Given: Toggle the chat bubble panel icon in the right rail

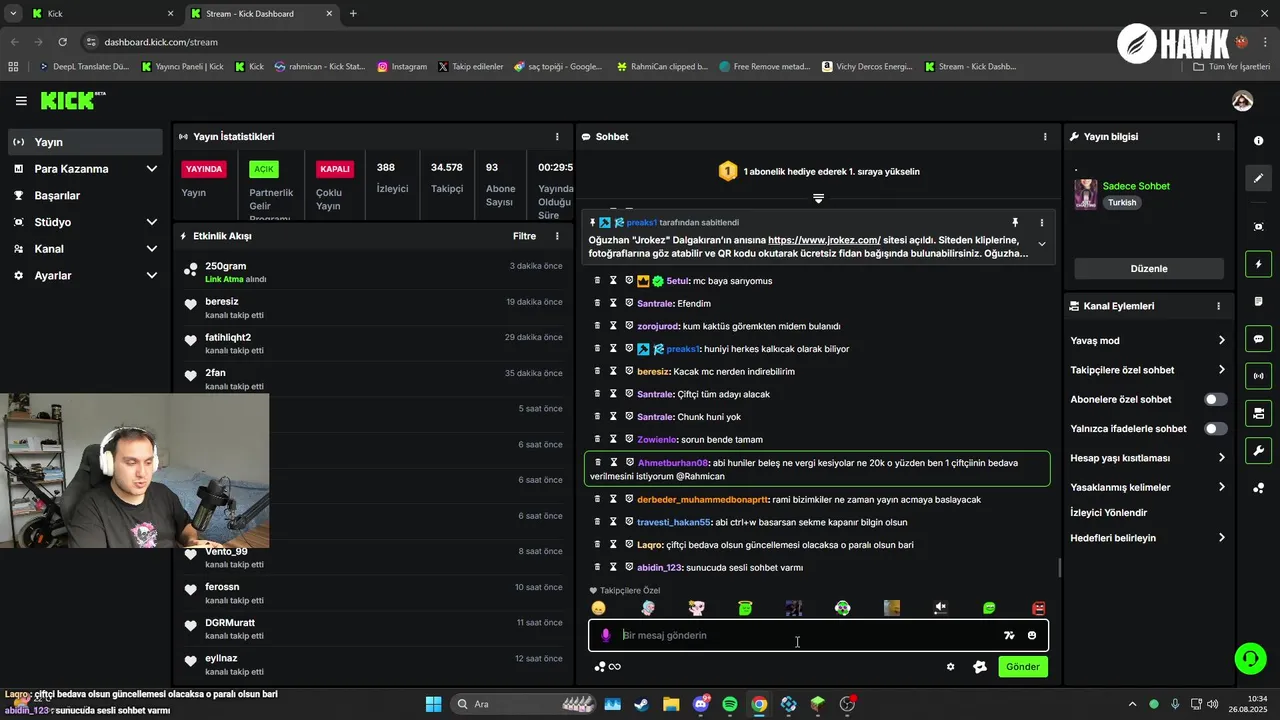Looking at the screenshot, I should point(1258,339).
